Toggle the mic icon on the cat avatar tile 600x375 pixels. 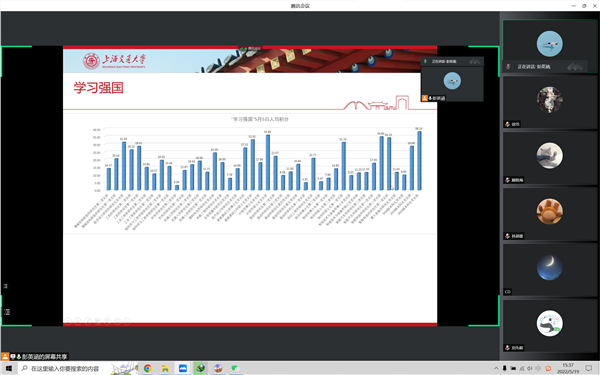click(507, 180)
